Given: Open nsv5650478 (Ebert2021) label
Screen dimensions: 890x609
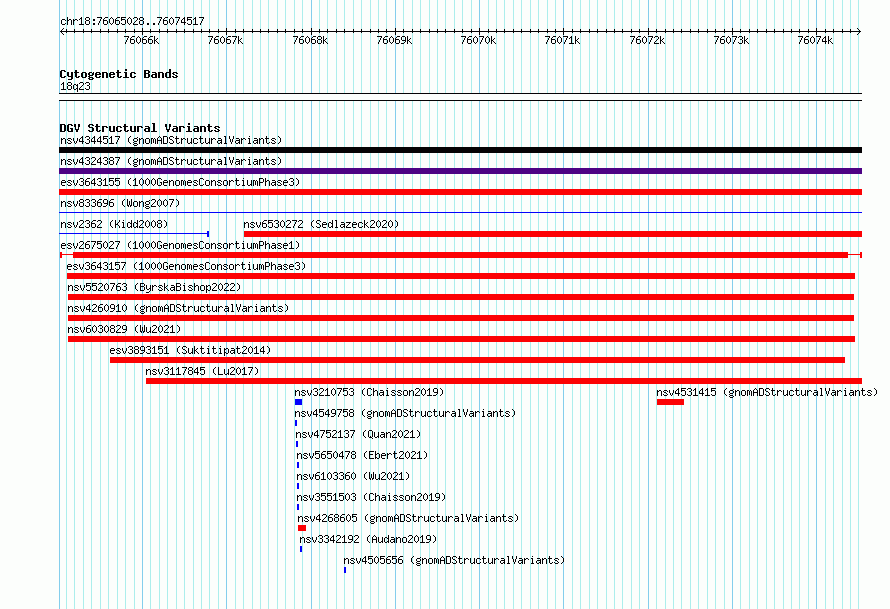Looking at the screenshot, I should (x=362, y=455).
